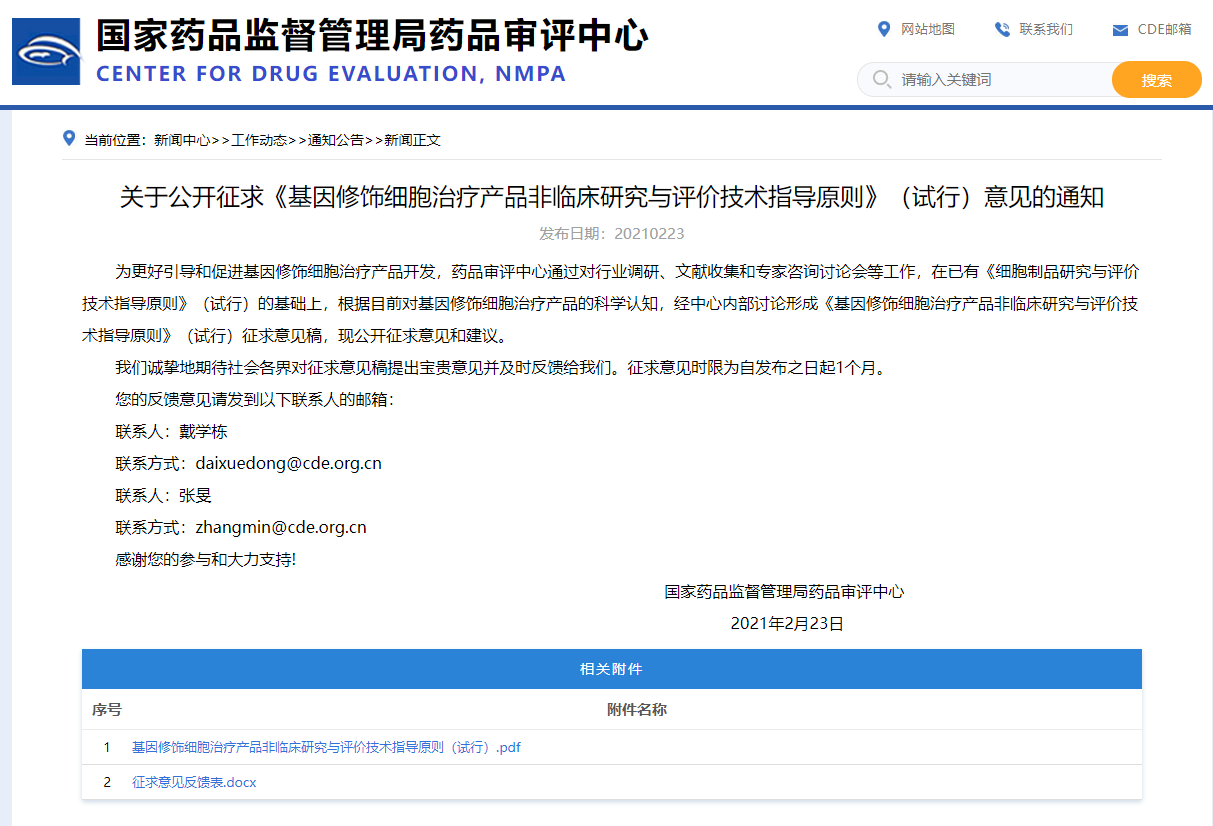Click the date 2021年2月23日
The height and width of the screenshot is (826, 1213).
coord(787,623)
